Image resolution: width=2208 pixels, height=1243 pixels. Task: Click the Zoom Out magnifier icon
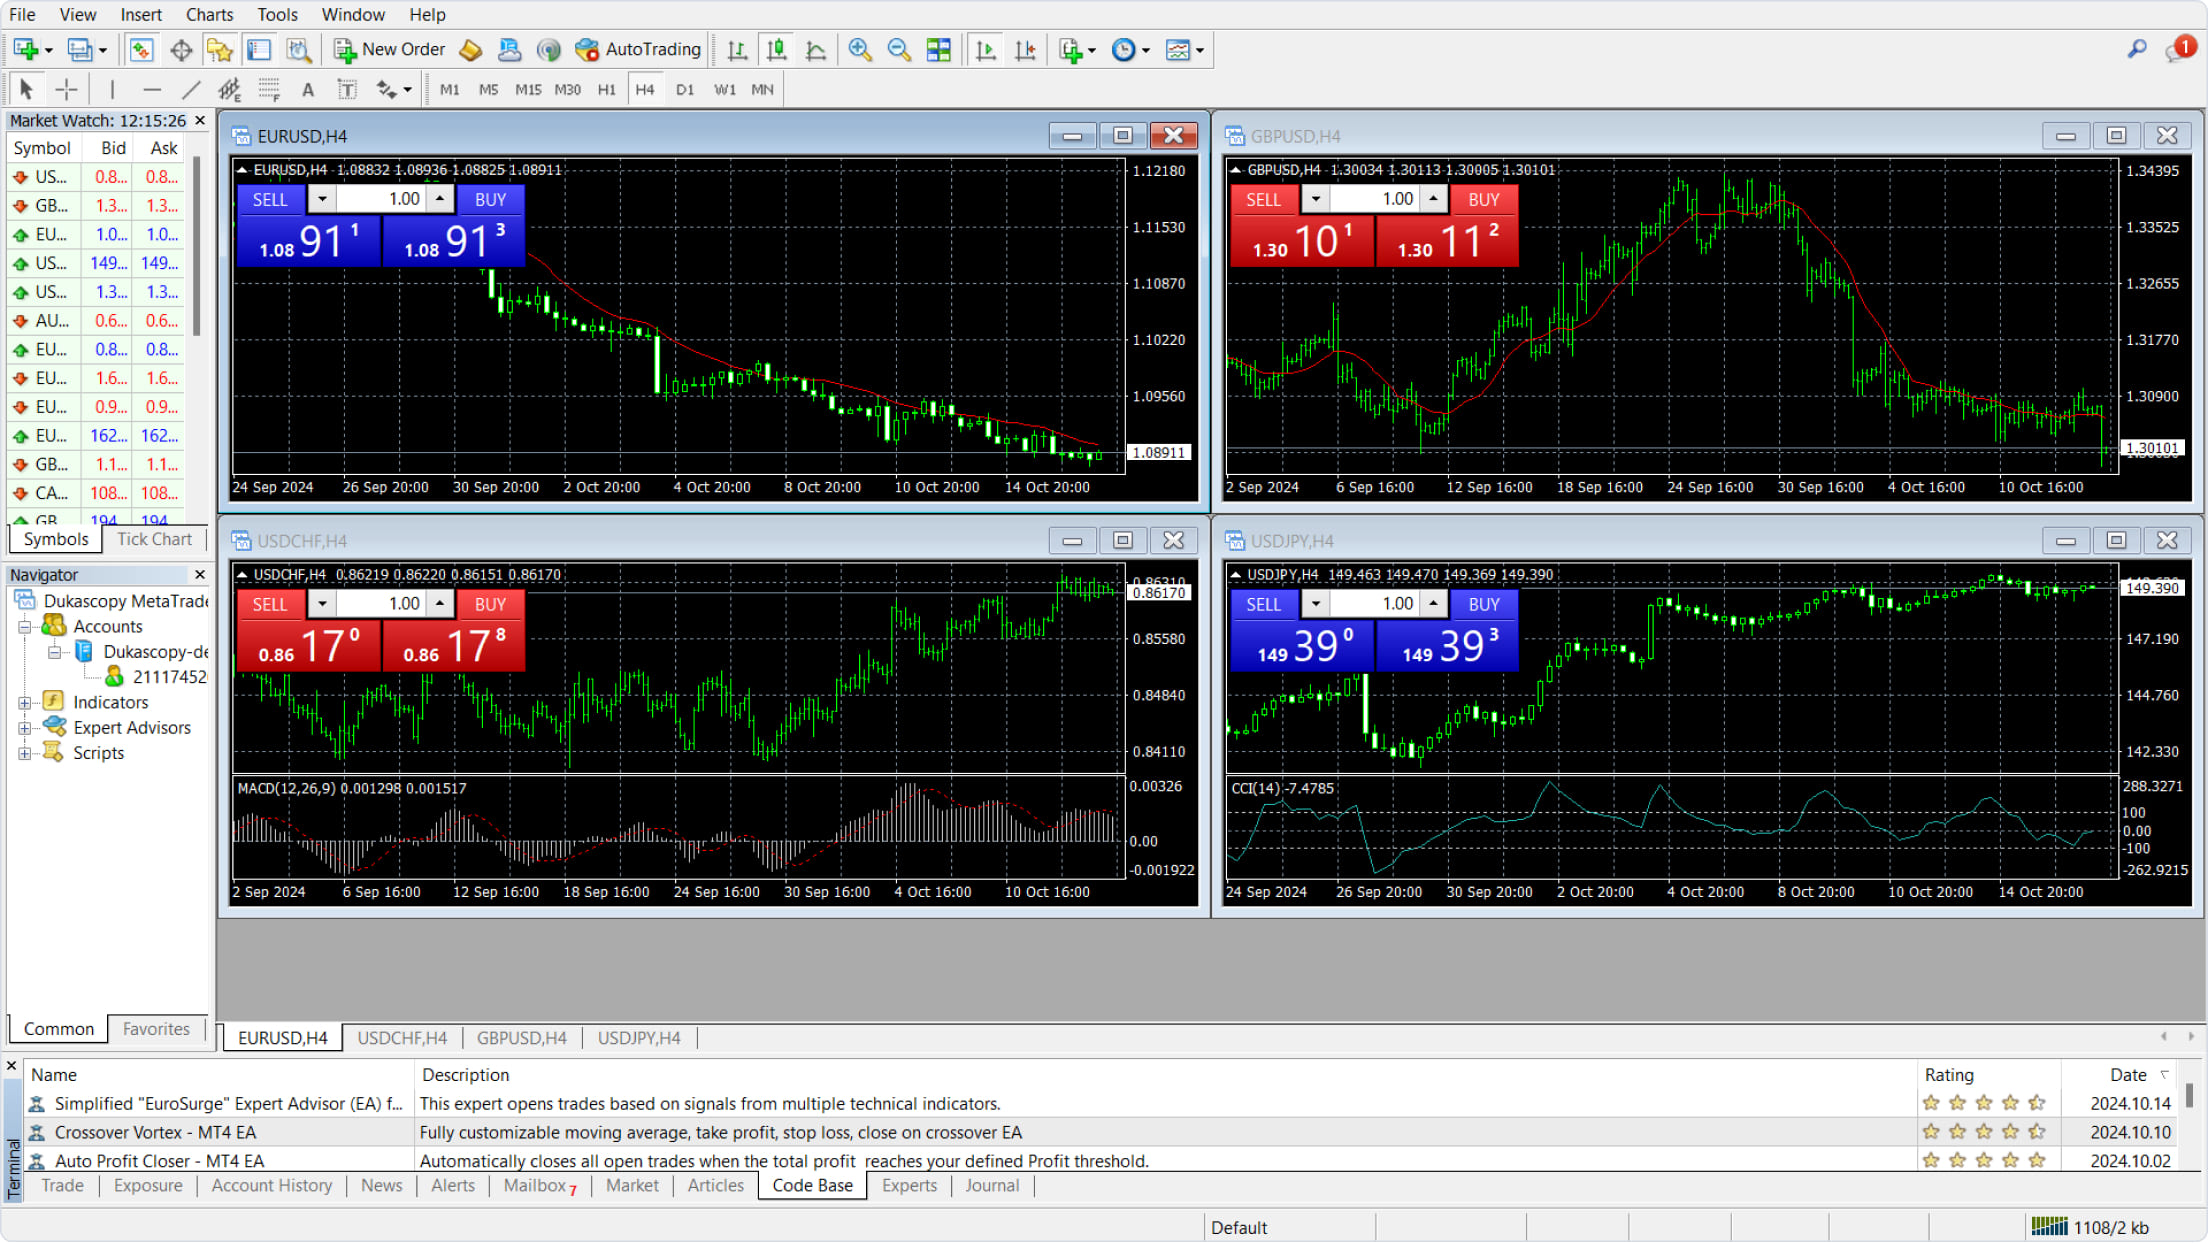[x=899, y=49]
